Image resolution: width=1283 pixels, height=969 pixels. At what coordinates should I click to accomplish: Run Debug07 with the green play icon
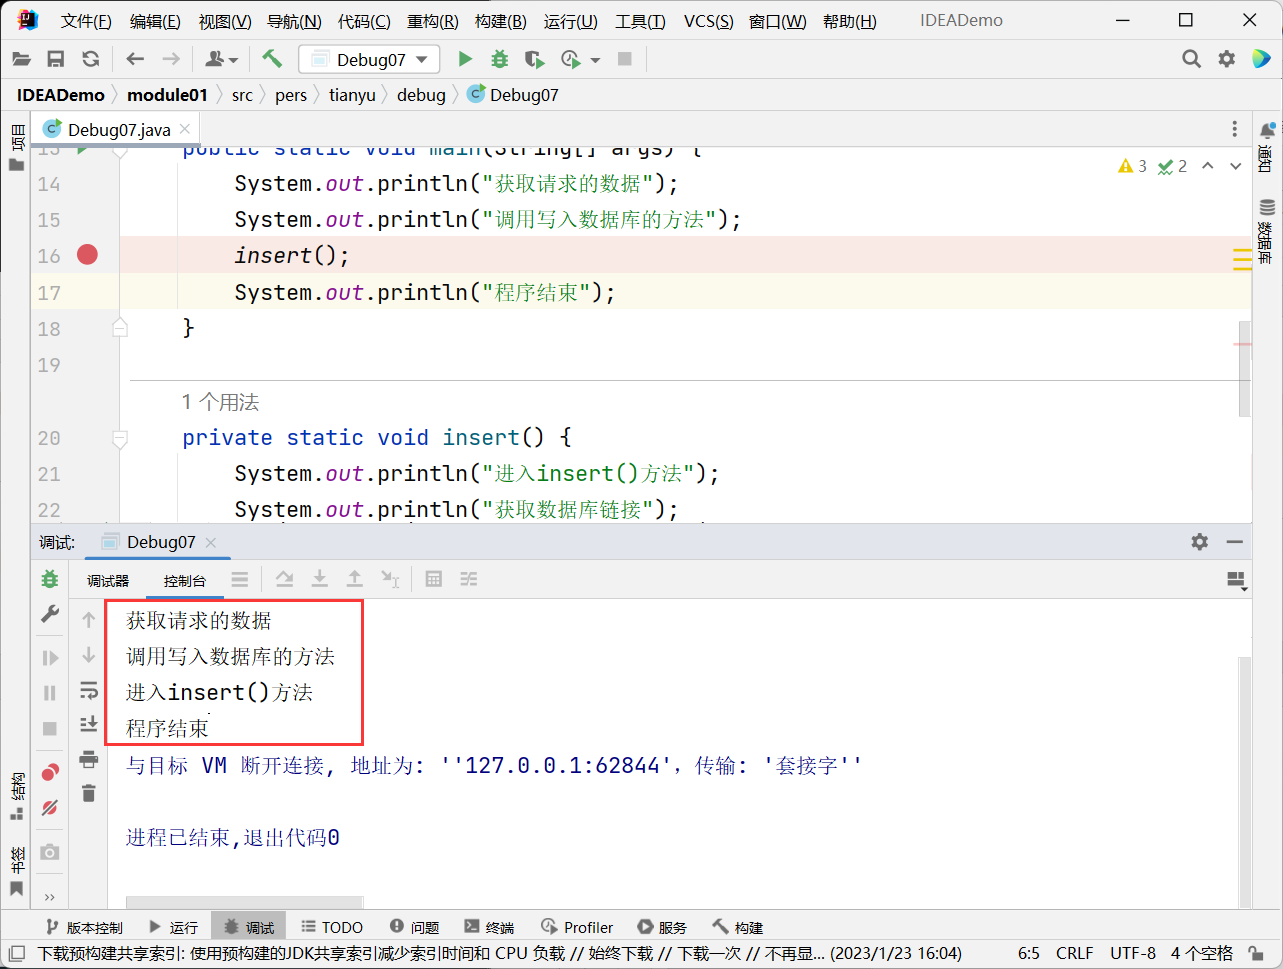tap(465, 59)
